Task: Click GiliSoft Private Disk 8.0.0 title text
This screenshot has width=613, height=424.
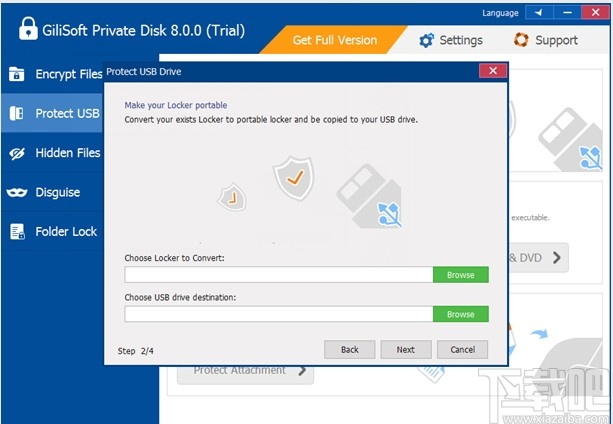Action: (x=143, y=30)
